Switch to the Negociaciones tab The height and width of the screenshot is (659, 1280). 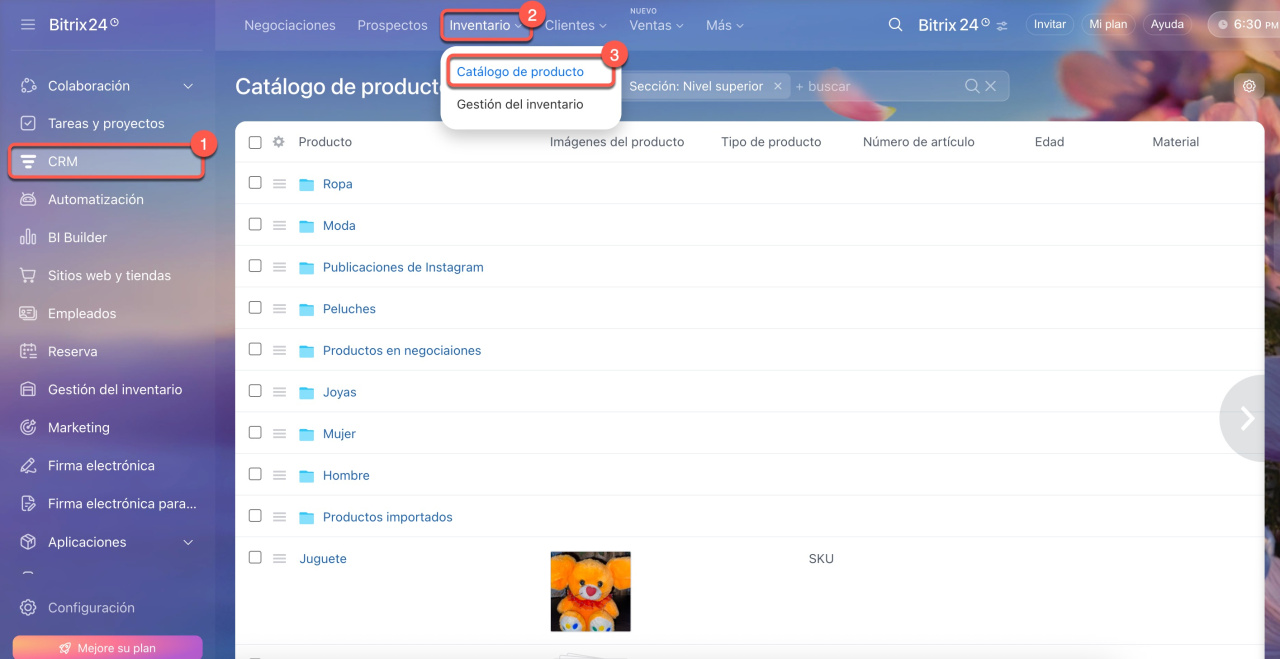click(290, 25)
